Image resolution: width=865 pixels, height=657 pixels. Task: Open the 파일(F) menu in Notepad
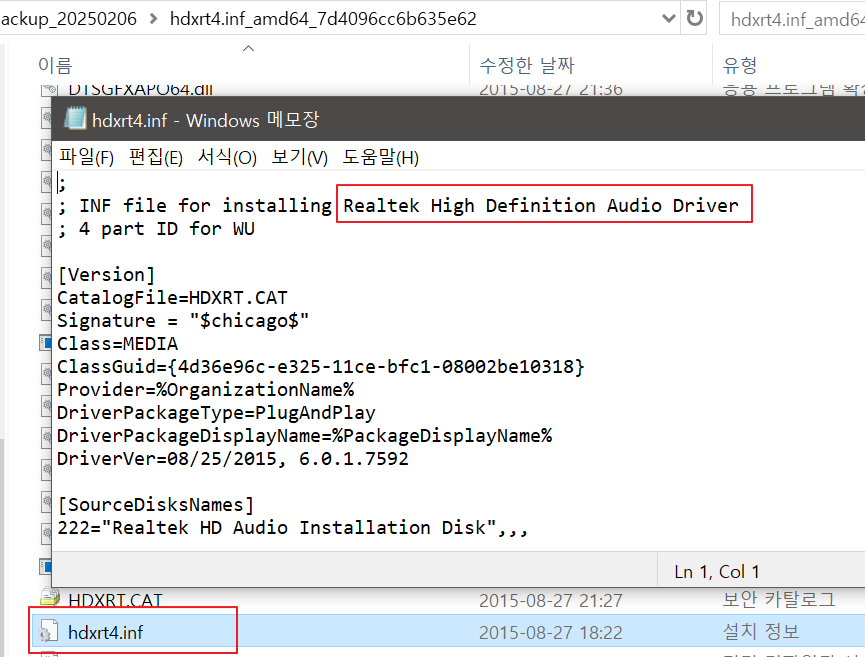[x=86, y=157]
